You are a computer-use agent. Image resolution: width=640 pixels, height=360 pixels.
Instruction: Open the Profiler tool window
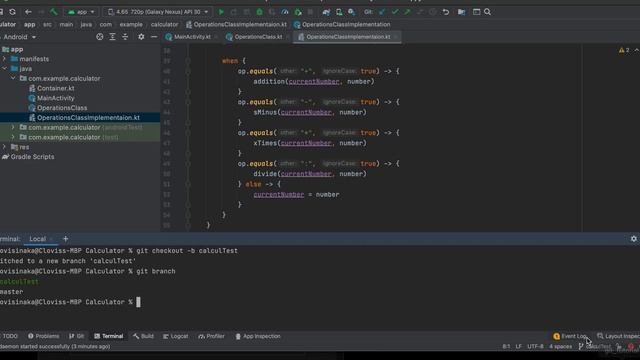[x=211, y=336]
